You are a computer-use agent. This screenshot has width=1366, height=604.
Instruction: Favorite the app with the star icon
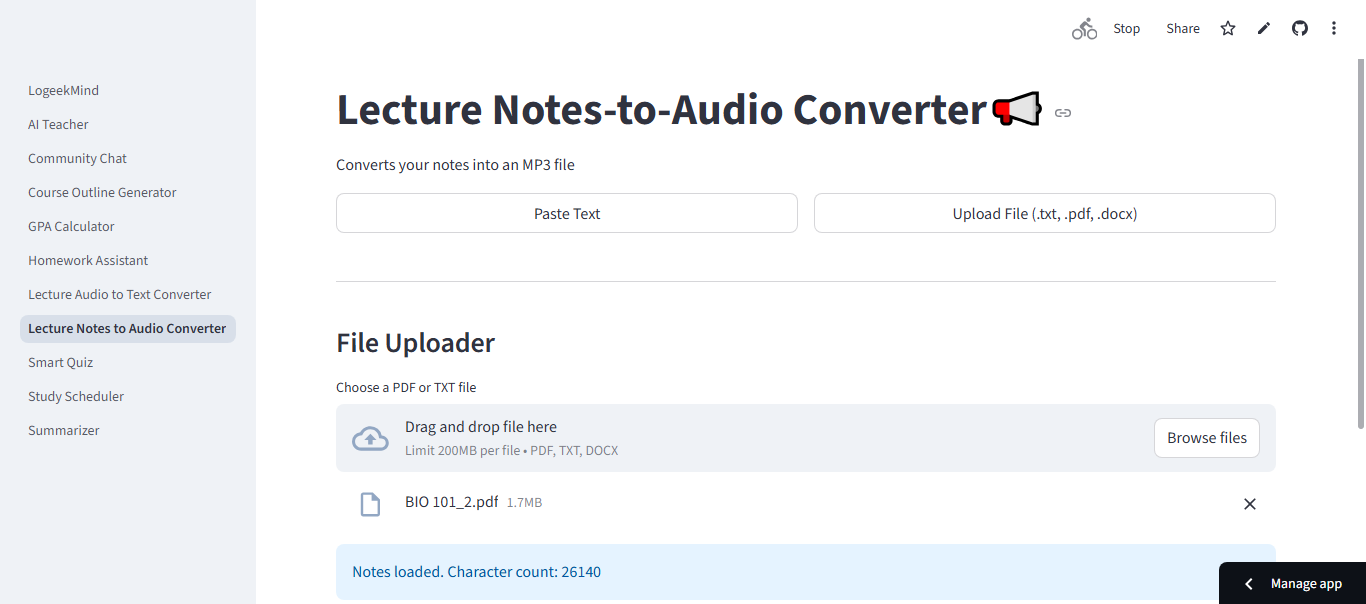[1227, 28]
